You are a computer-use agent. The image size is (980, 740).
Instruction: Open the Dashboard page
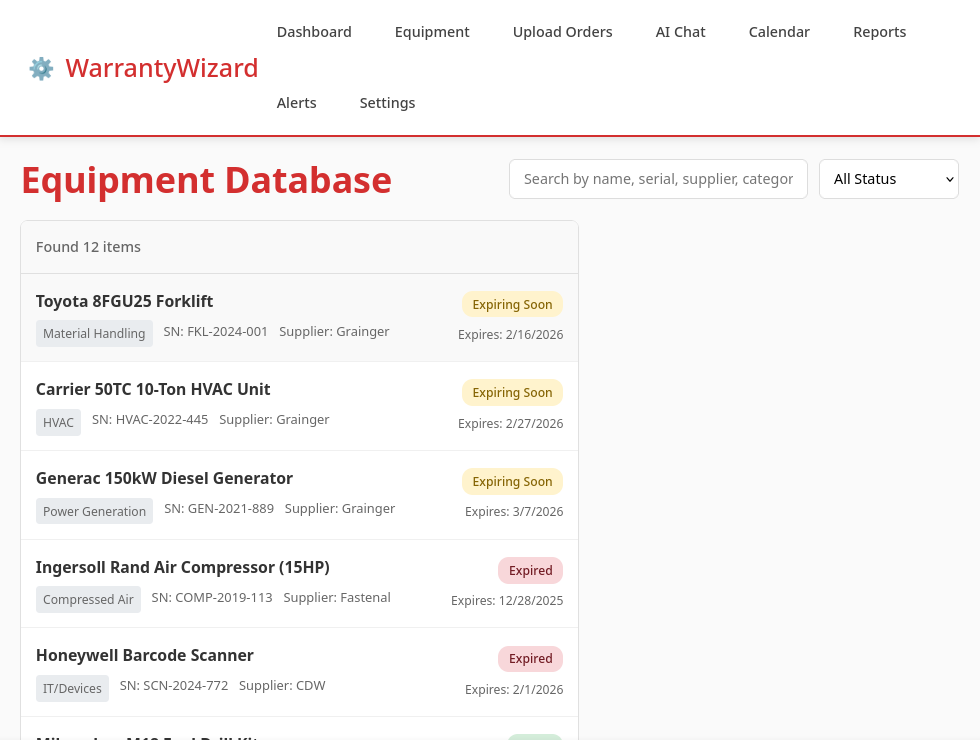point(314,32)
